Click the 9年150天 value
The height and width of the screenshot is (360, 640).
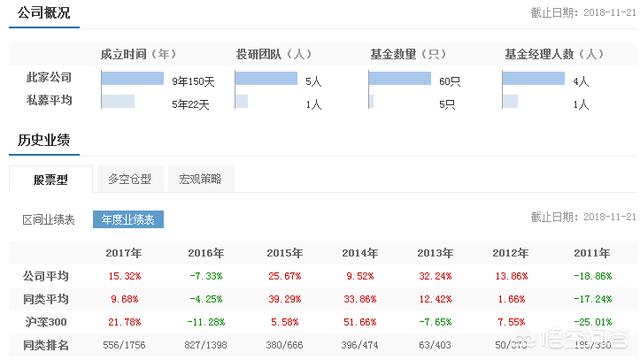click(x=193, y=82)
